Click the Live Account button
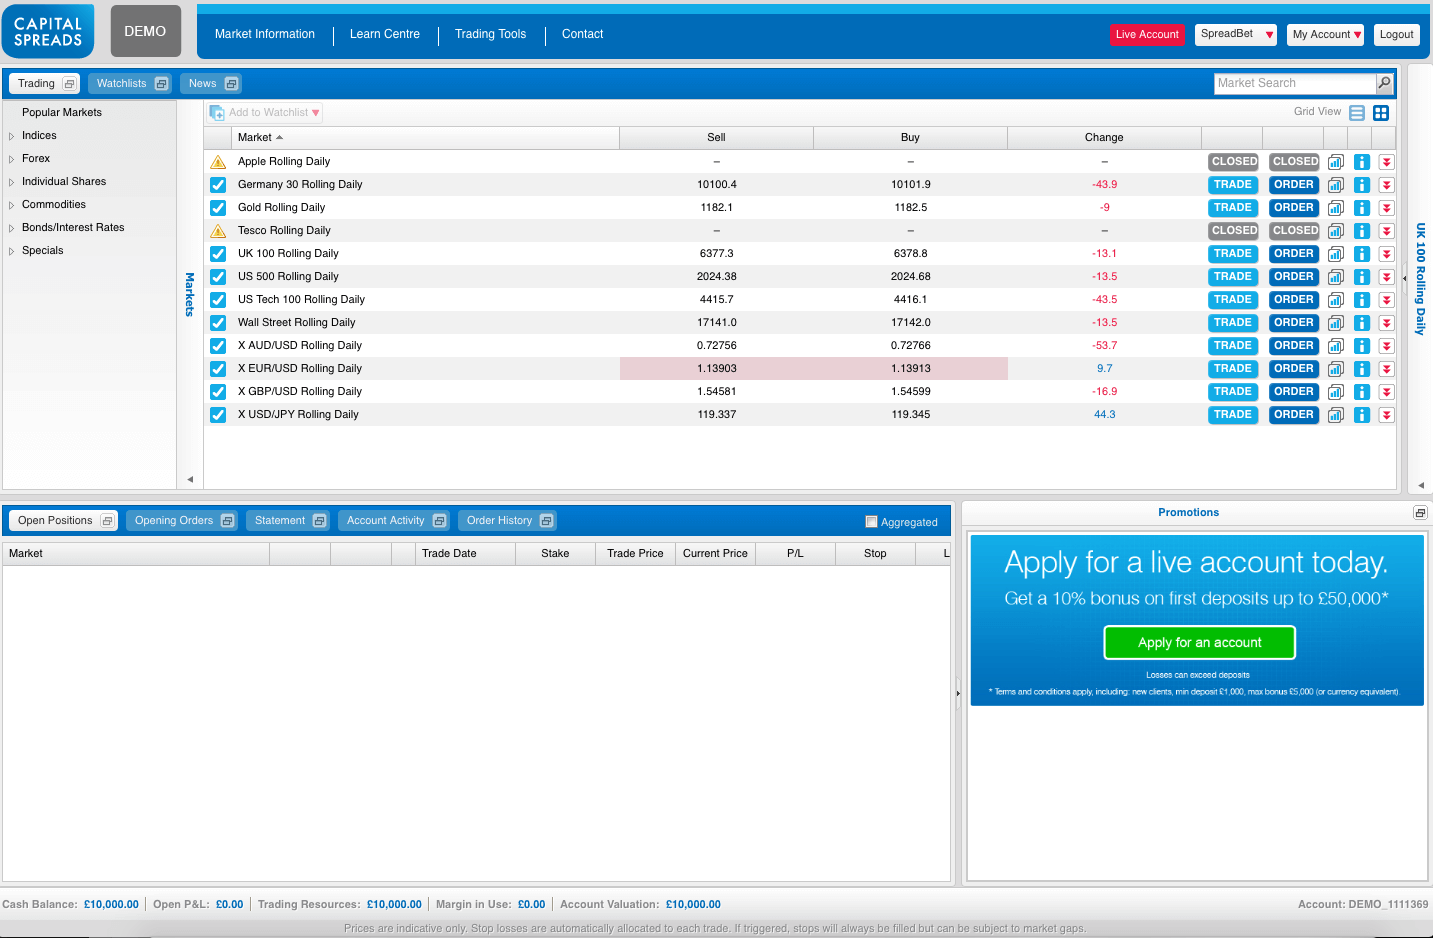 coord(1147,35)
